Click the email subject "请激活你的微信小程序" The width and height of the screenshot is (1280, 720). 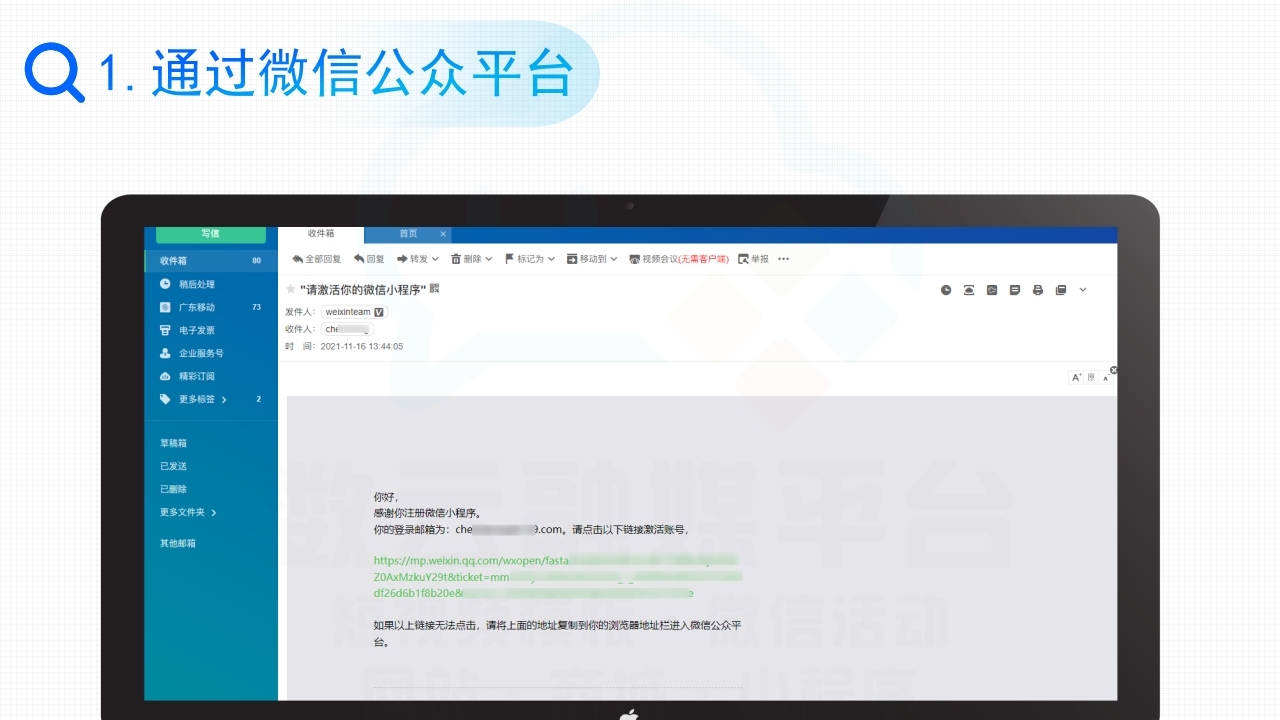(x=363, y=289)
